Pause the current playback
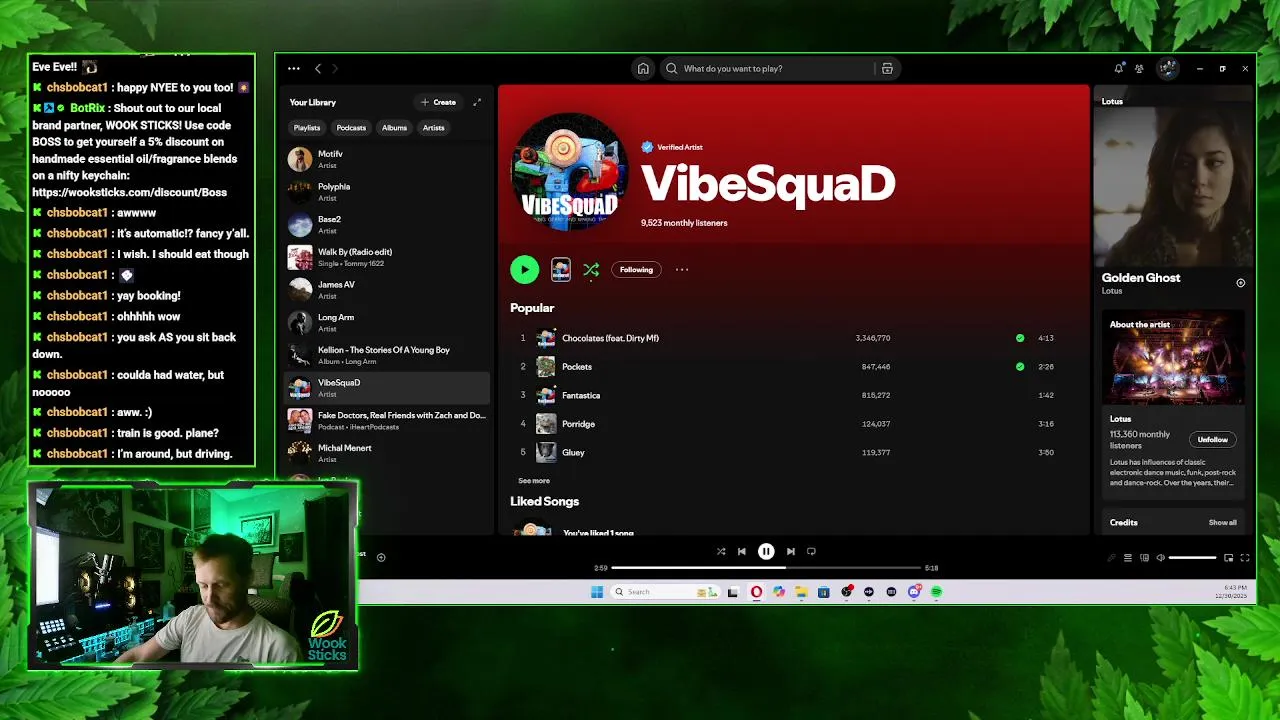1280x720 pixels. (x=766, y=551)
